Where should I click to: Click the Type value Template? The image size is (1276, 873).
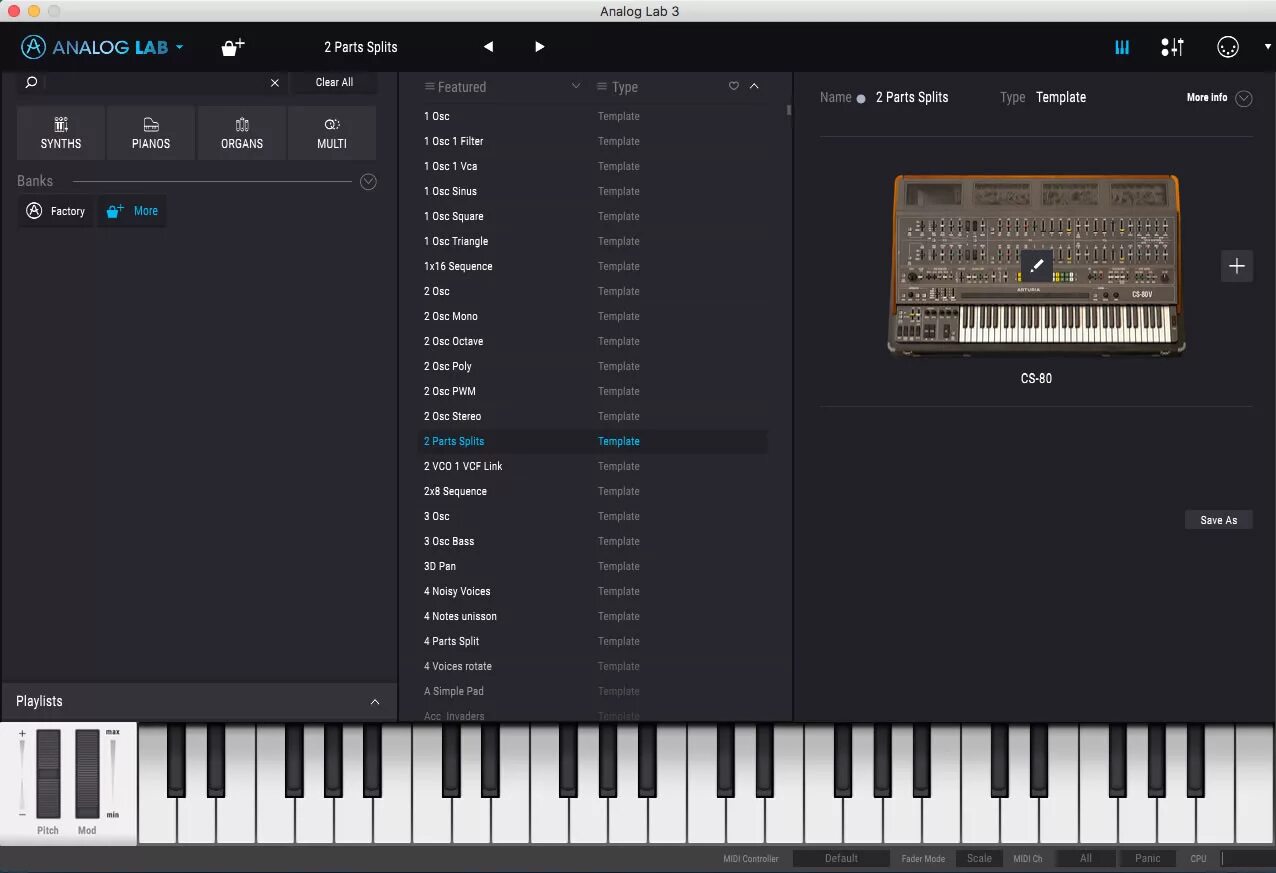(1061, 97)
